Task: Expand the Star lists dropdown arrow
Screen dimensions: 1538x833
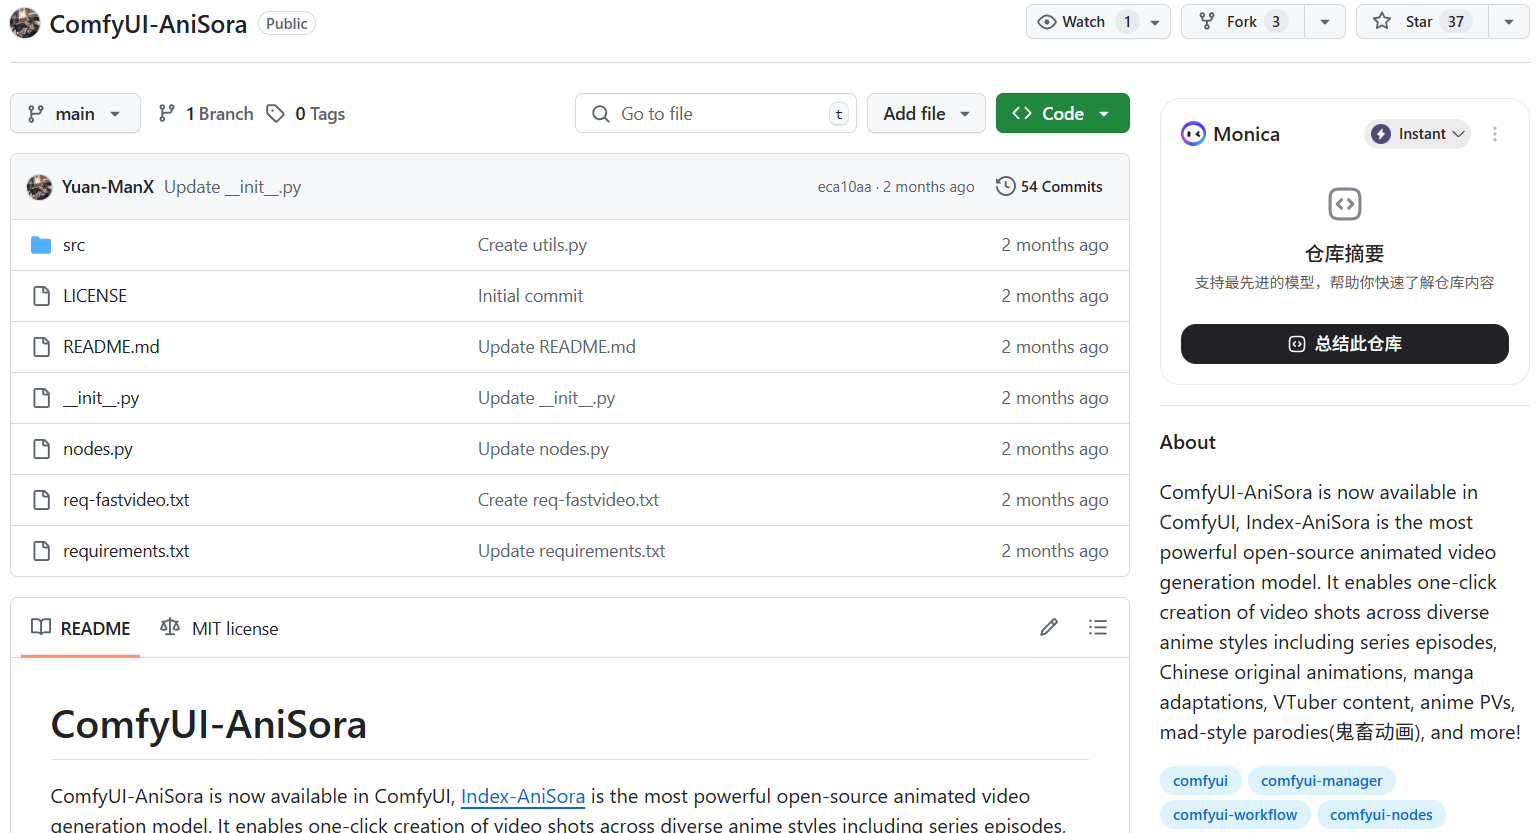Action: 1509,22
